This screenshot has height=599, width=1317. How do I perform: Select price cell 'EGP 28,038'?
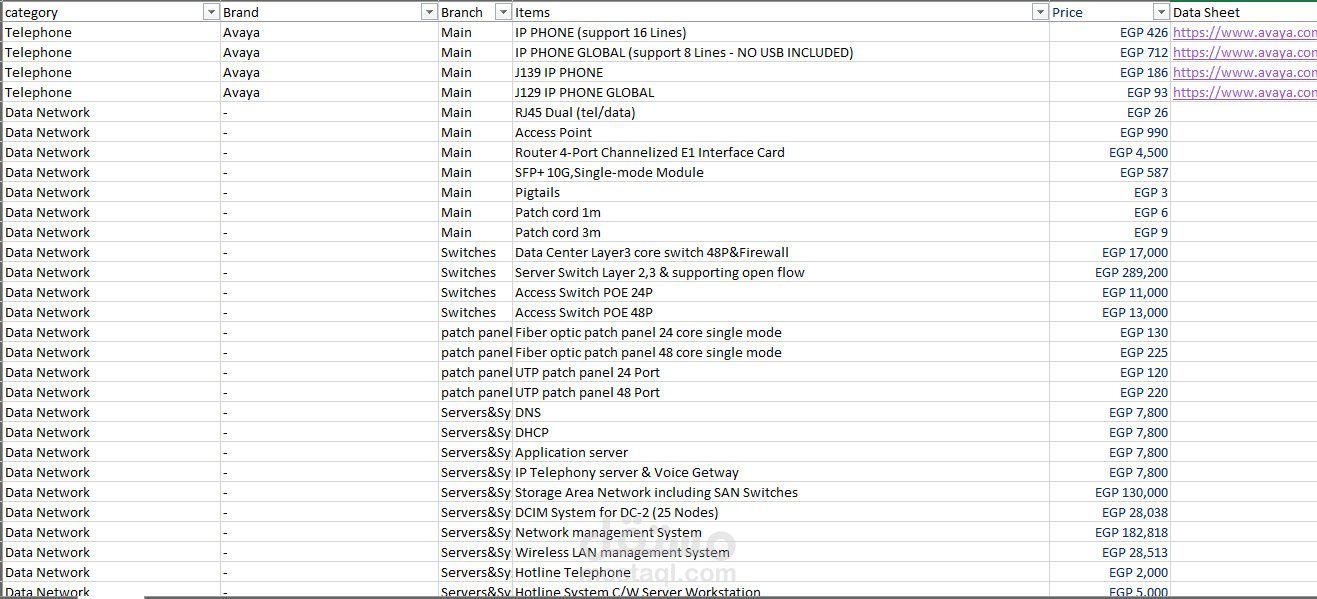tap(1110, 512)
